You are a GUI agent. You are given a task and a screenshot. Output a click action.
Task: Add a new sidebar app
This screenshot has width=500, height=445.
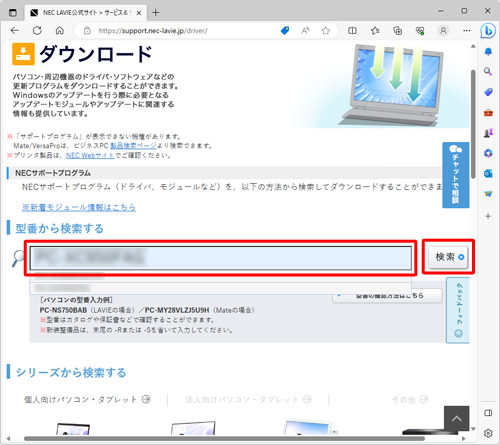(x=488, y=216)
